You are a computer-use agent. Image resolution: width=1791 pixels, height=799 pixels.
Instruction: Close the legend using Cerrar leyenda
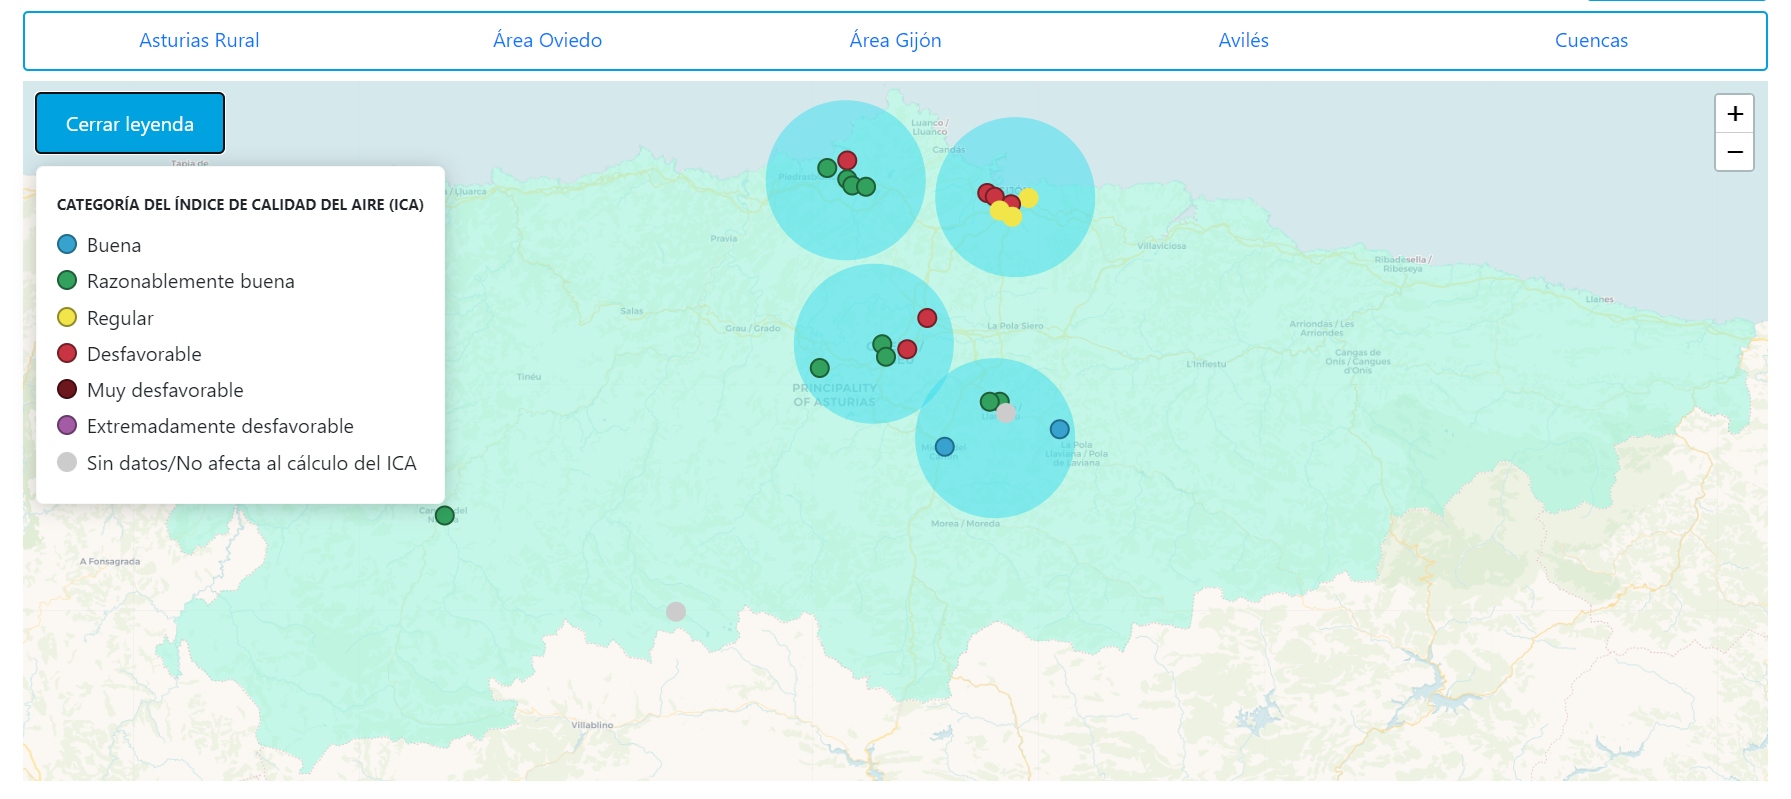tap(130, 124)
